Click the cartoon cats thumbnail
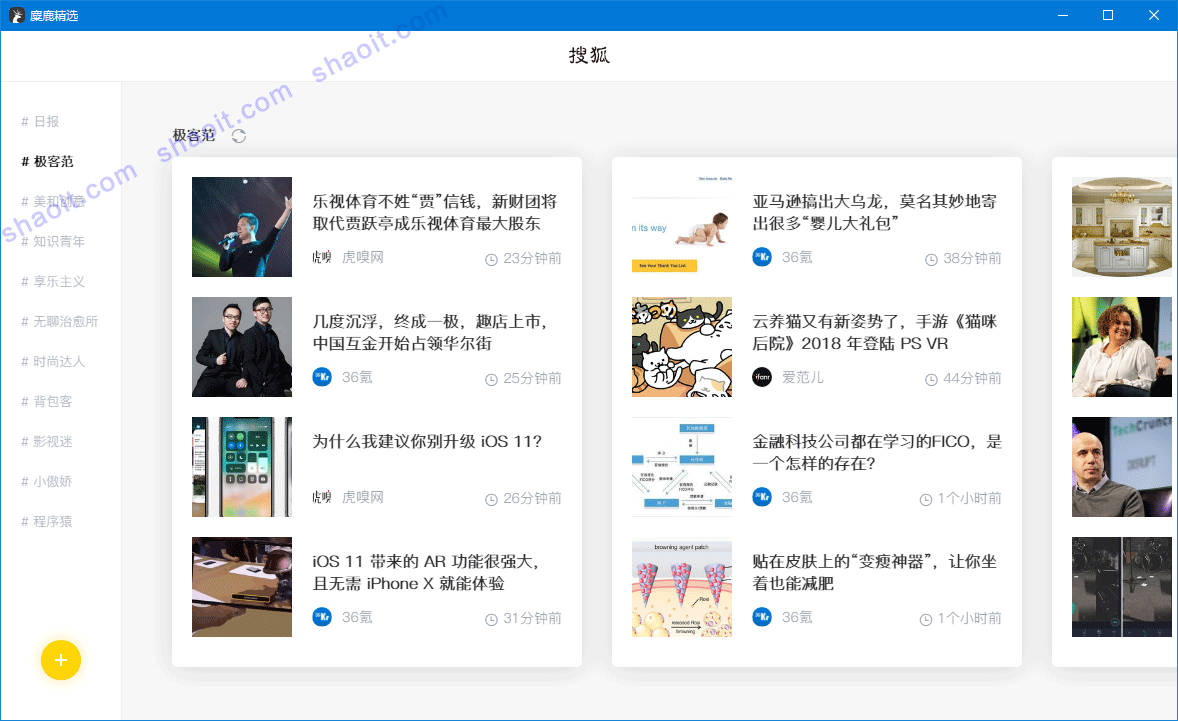1178x721 pixels. 681,347
